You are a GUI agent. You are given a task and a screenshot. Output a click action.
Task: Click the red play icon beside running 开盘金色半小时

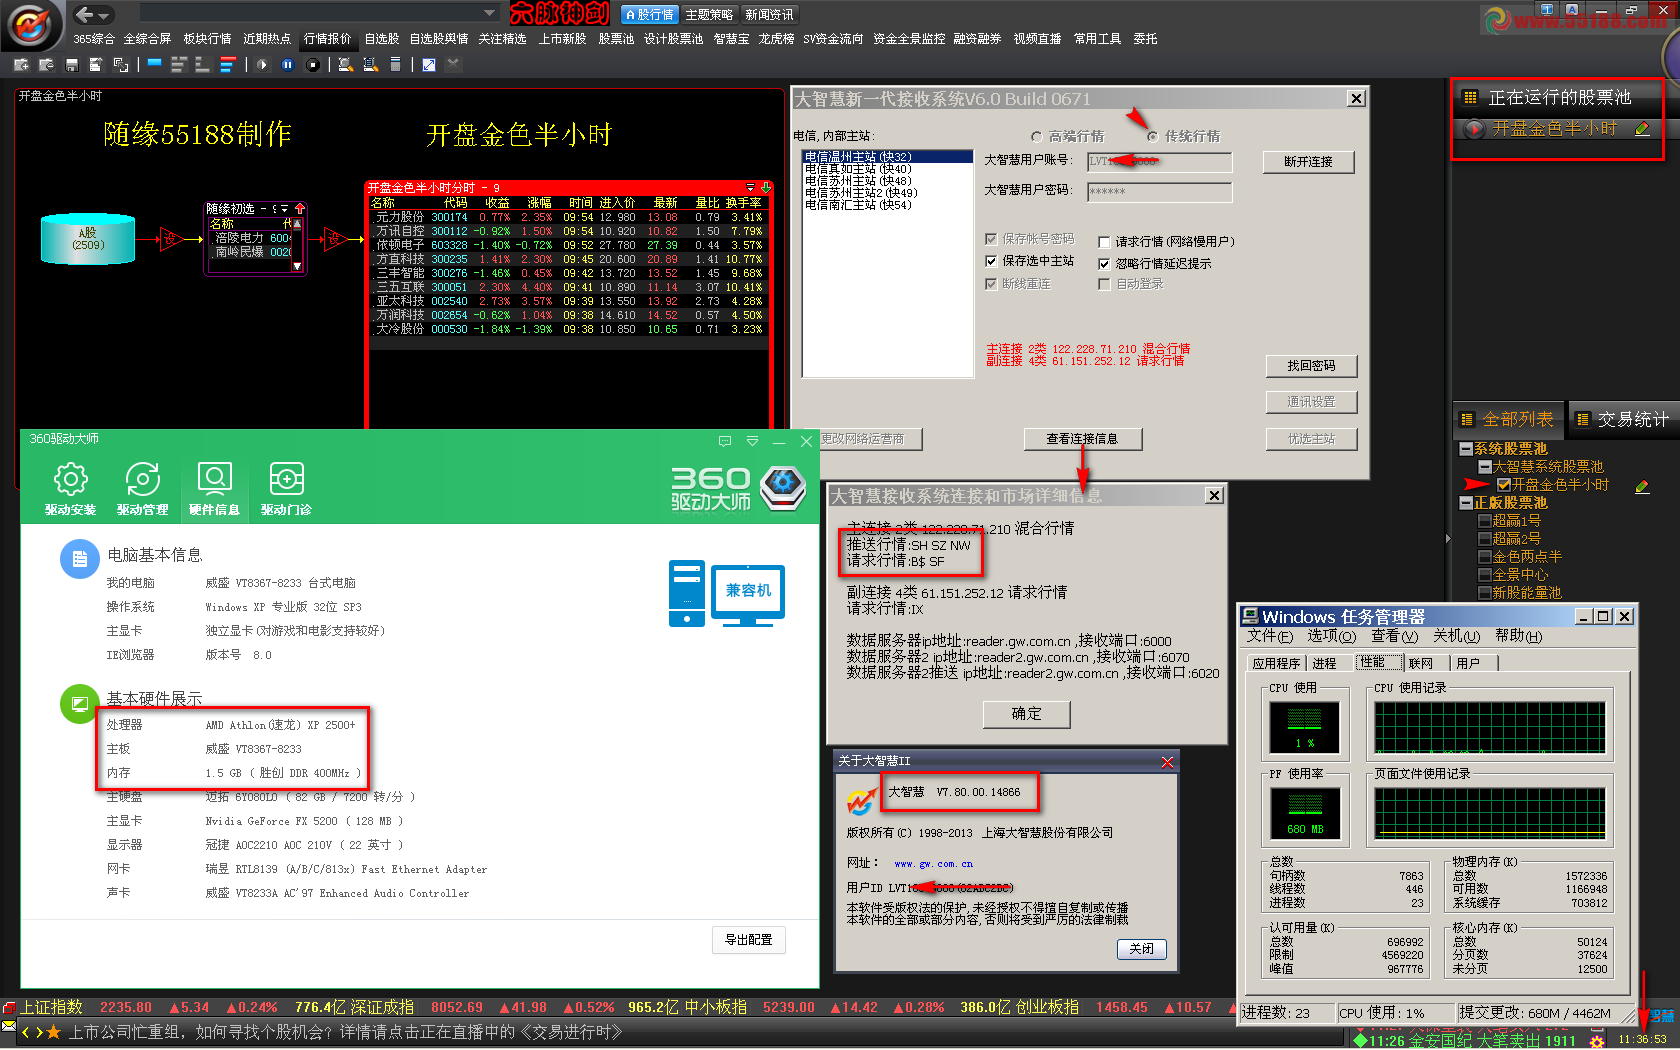point(1474,129)
